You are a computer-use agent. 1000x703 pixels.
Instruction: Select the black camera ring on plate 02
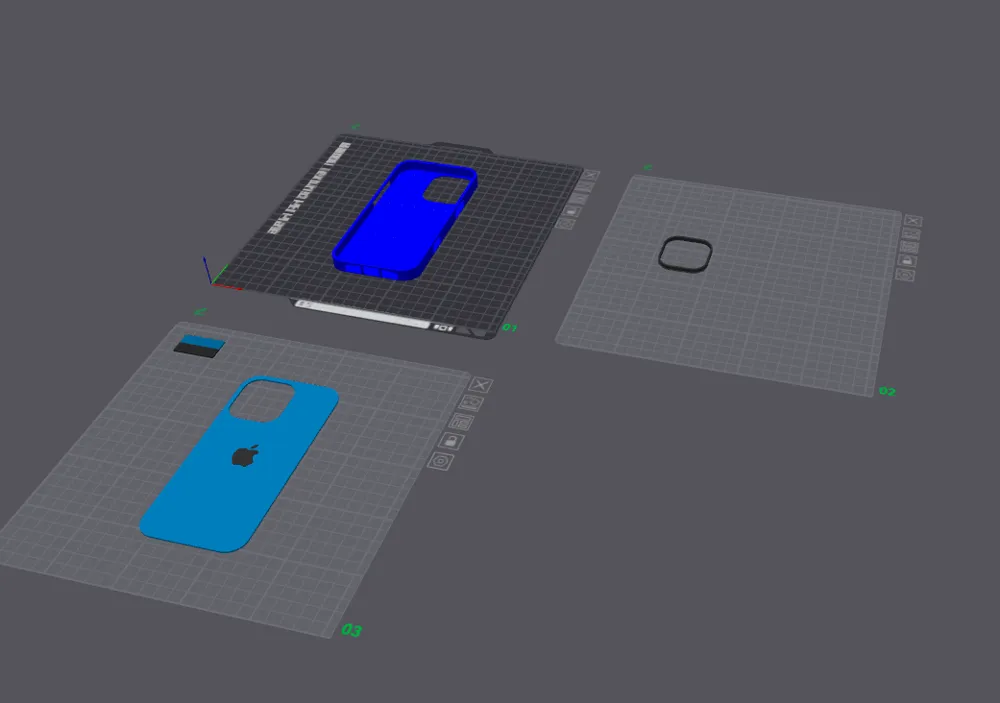coord(685,254)
